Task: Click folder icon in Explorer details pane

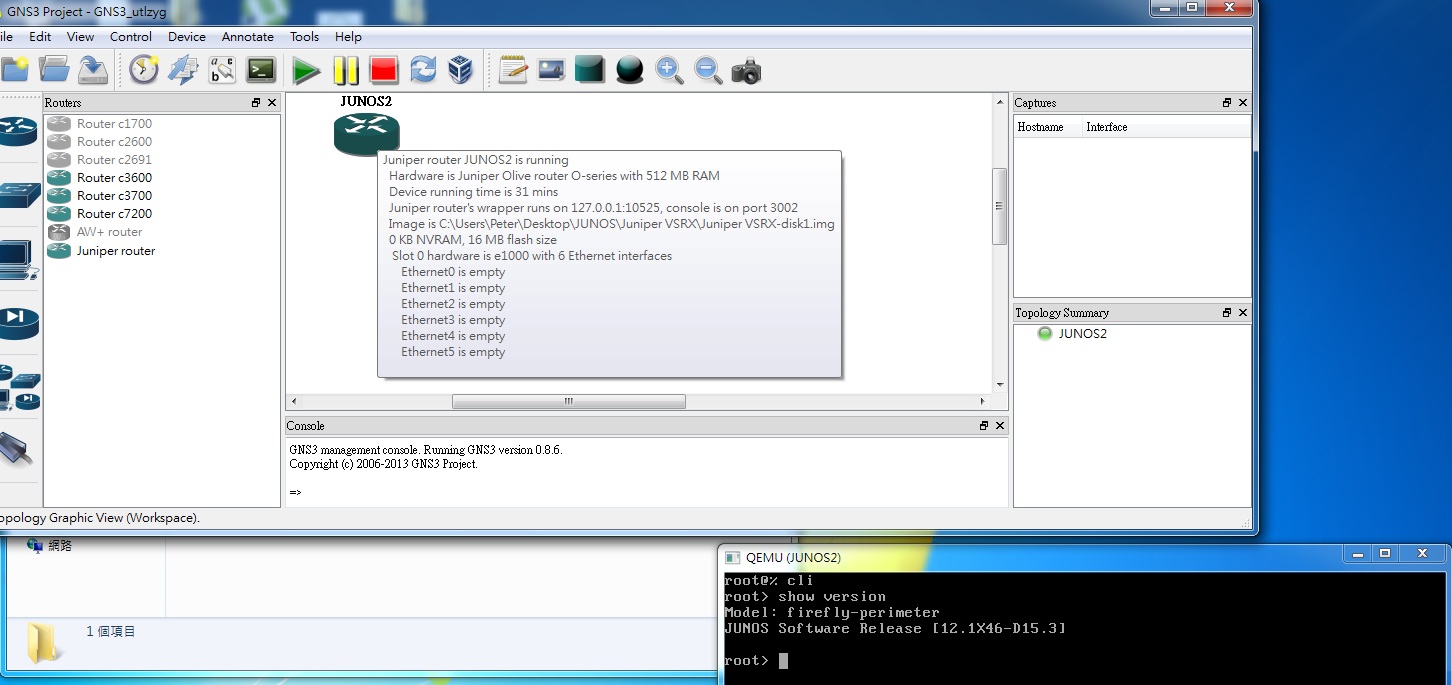Action: click(45, 642)
